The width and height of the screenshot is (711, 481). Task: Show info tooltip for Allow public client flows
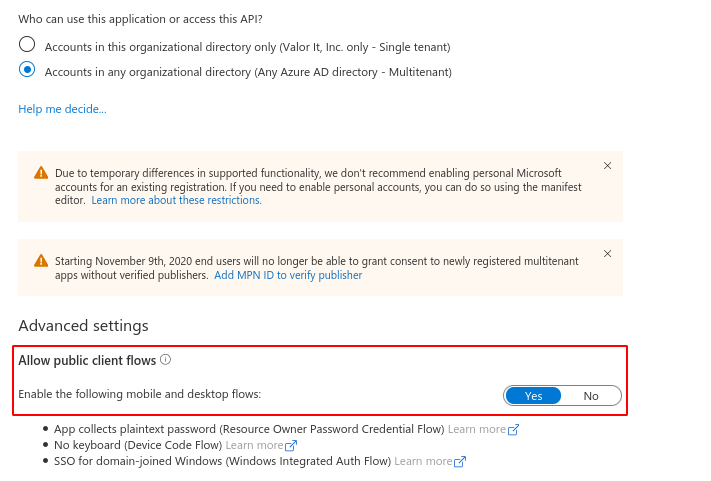pyautogui.click(x=166, y=360)
